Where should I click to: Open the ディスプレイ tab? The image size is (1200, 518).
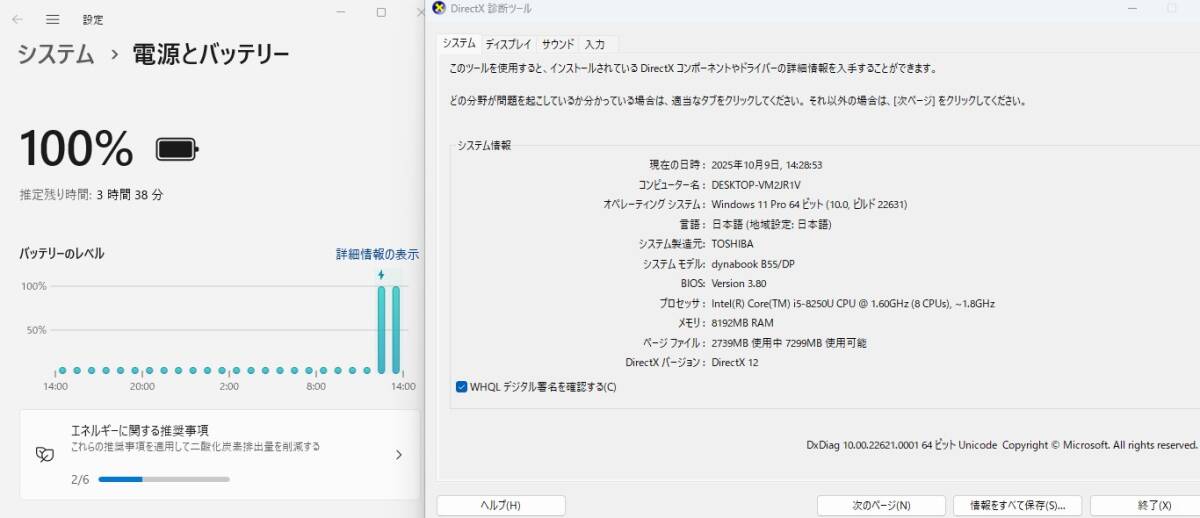click(x=508, y=44)
